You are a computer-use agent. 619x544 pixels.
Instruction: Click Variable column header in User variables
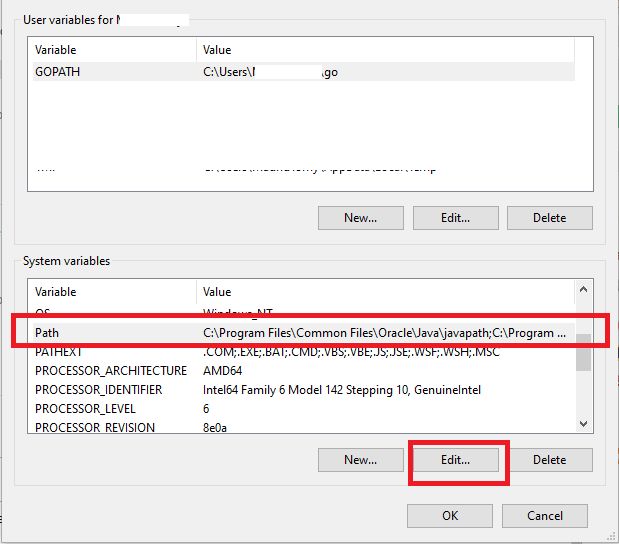coord(114,50)
